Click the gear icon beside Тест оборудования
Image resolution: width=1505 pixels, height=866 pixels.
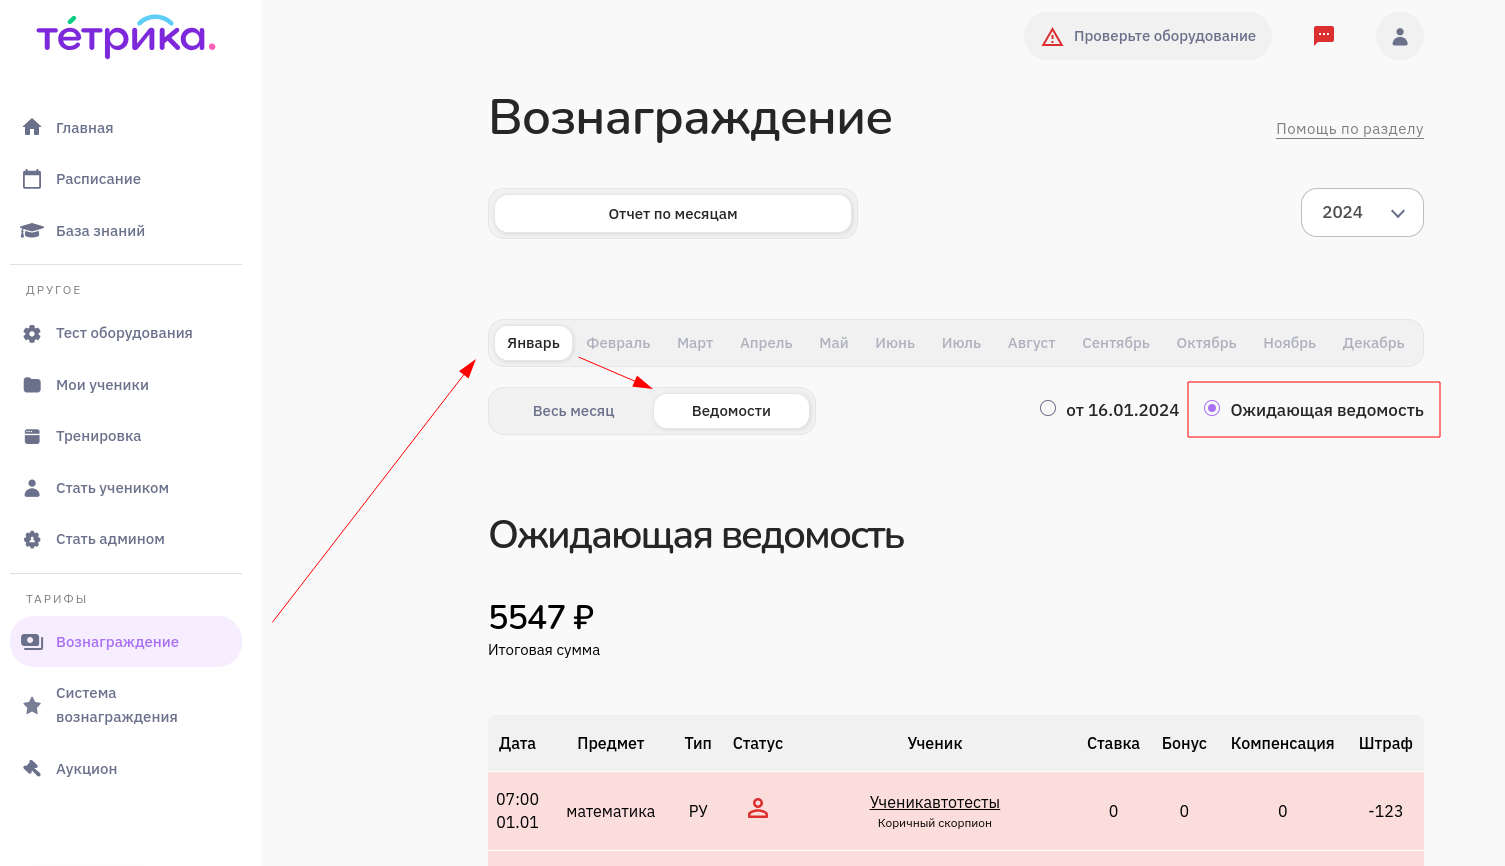32,333
